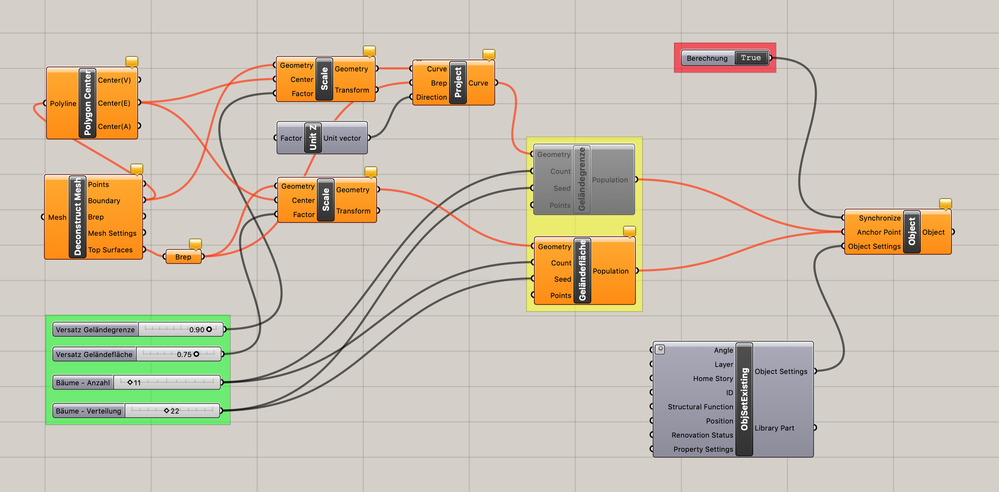Select the Object component name bar
The height and width of the screenshot is (492, 999).
[912, 232]
